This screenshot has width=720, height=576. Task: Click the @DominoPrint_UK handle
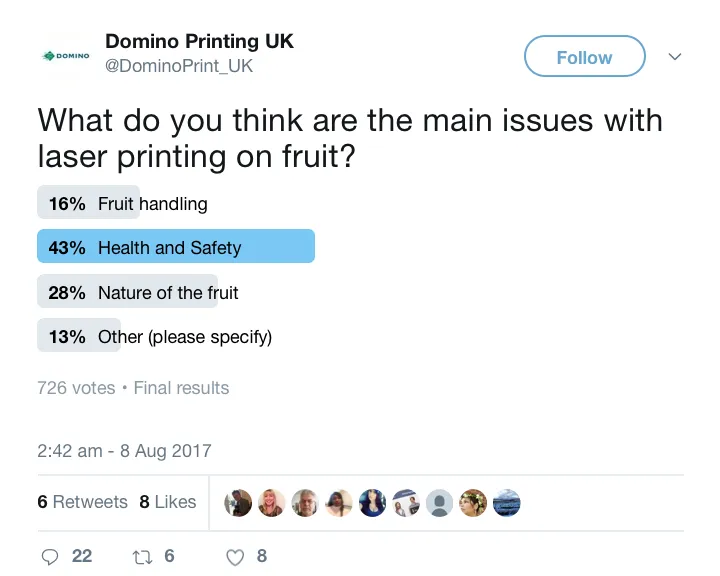(x=179, y=66)
